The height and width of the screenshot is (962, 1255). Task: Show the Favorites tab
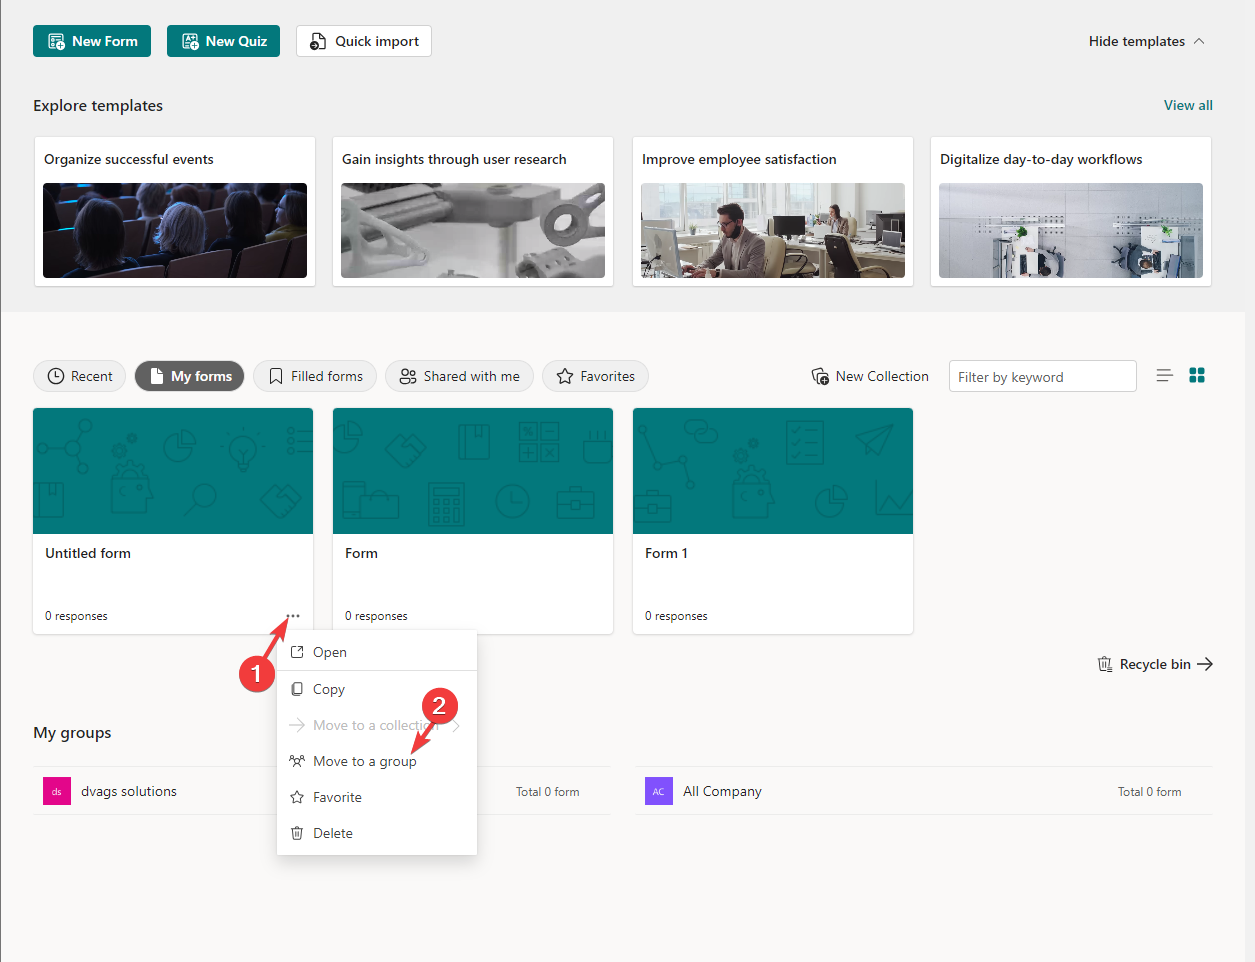596,376
